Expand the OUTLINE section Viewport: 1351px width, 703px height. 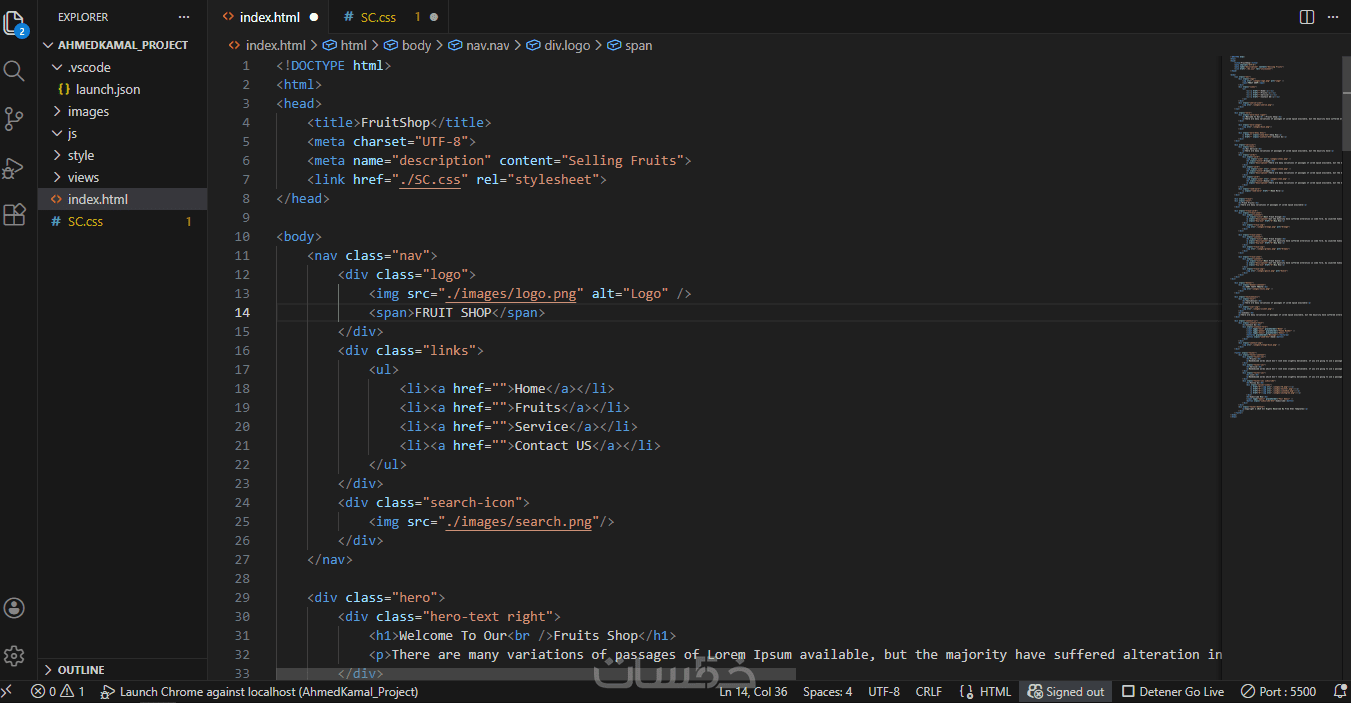(x=122, y=670)
